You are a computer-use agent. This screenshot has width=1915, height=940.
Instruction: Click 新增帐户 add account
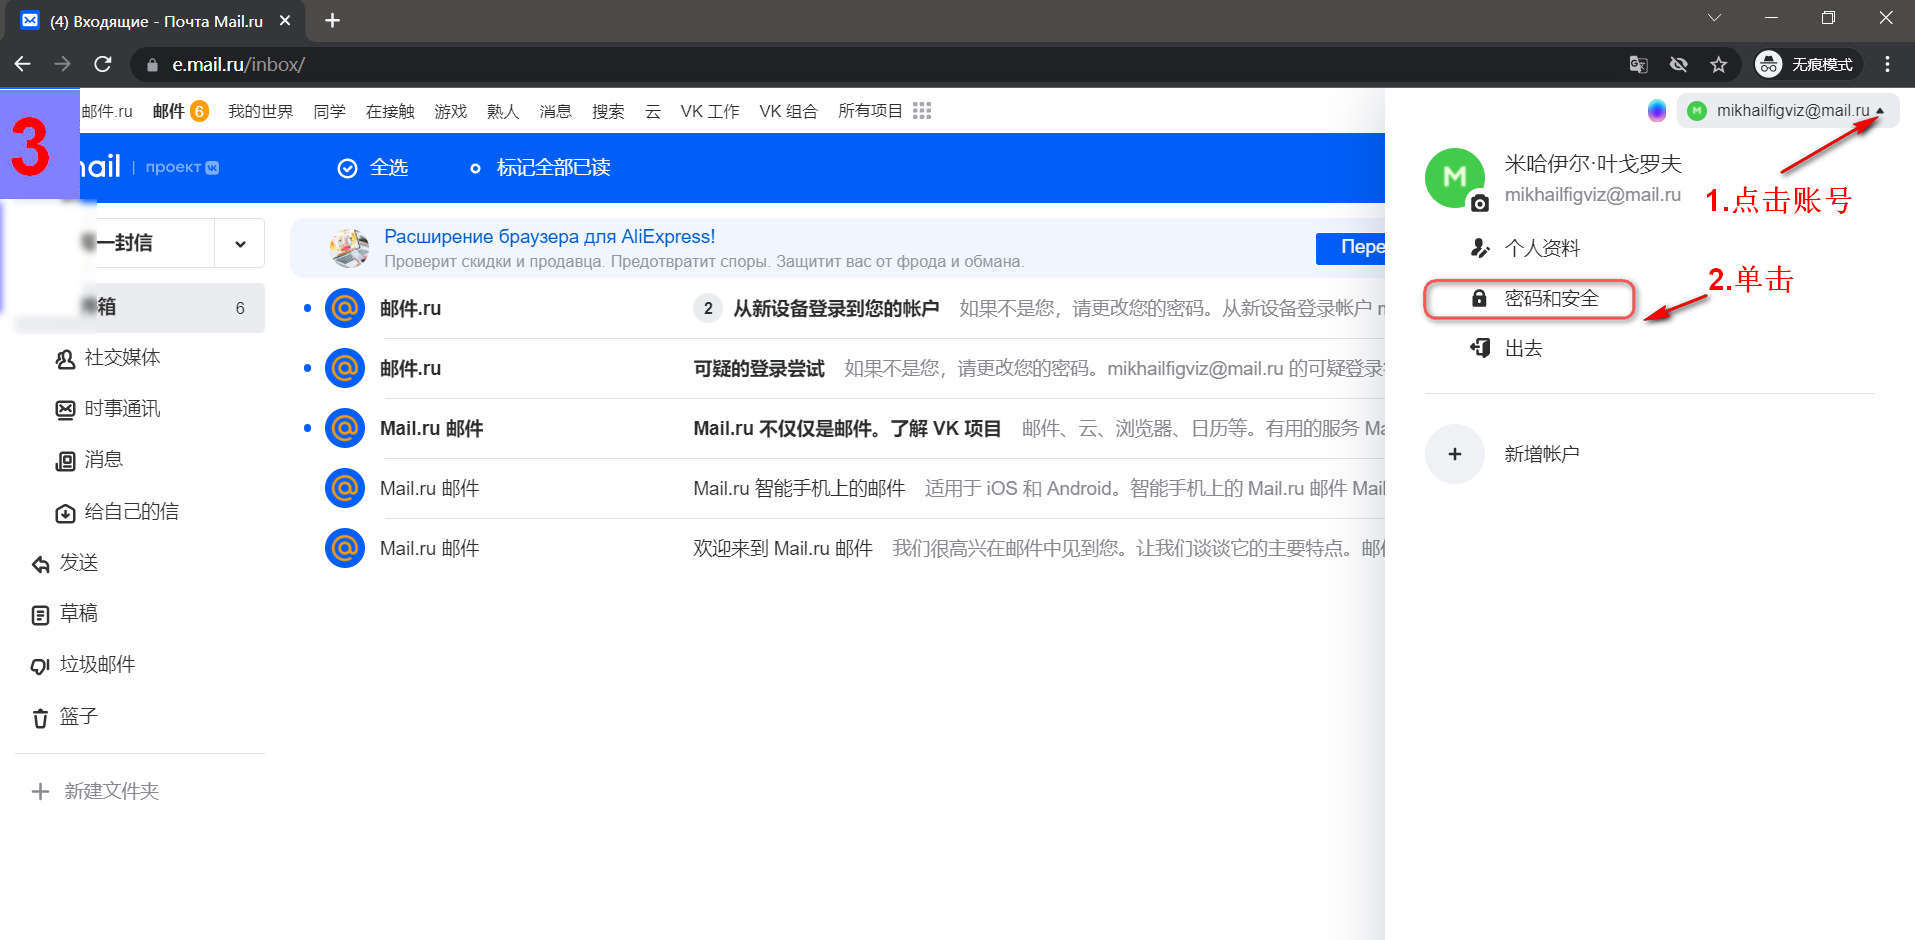[1542, 454]
